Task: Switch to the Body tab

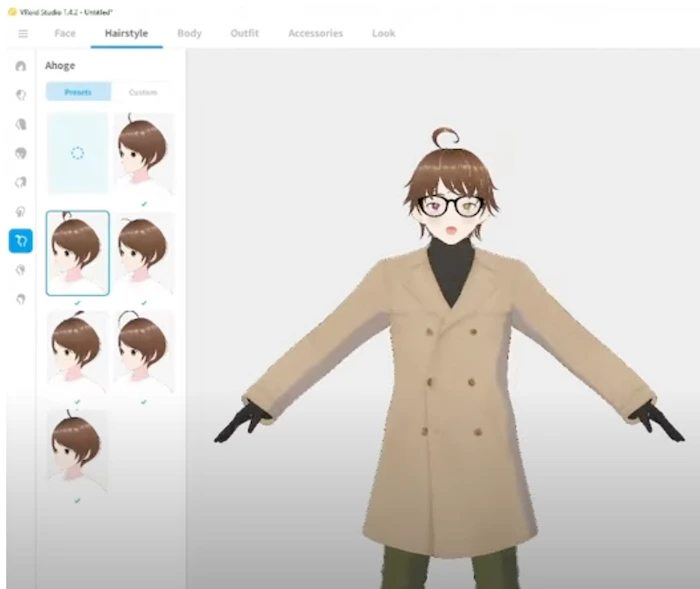Action: pyautogui.click(x=189, y=33)
